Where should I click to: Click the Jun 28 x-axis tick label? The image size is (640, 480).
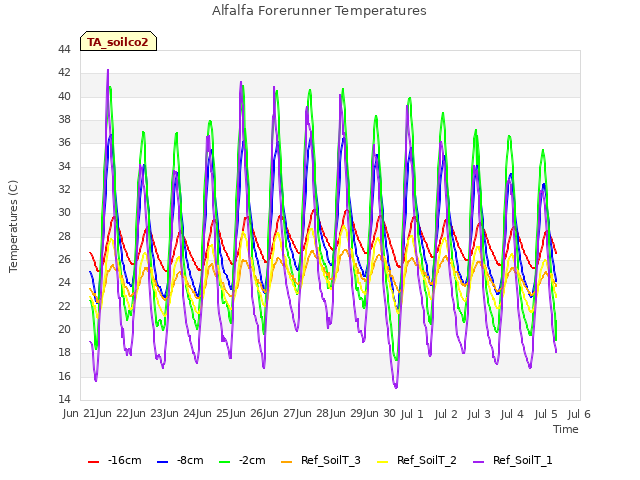(x=314, y=414)
